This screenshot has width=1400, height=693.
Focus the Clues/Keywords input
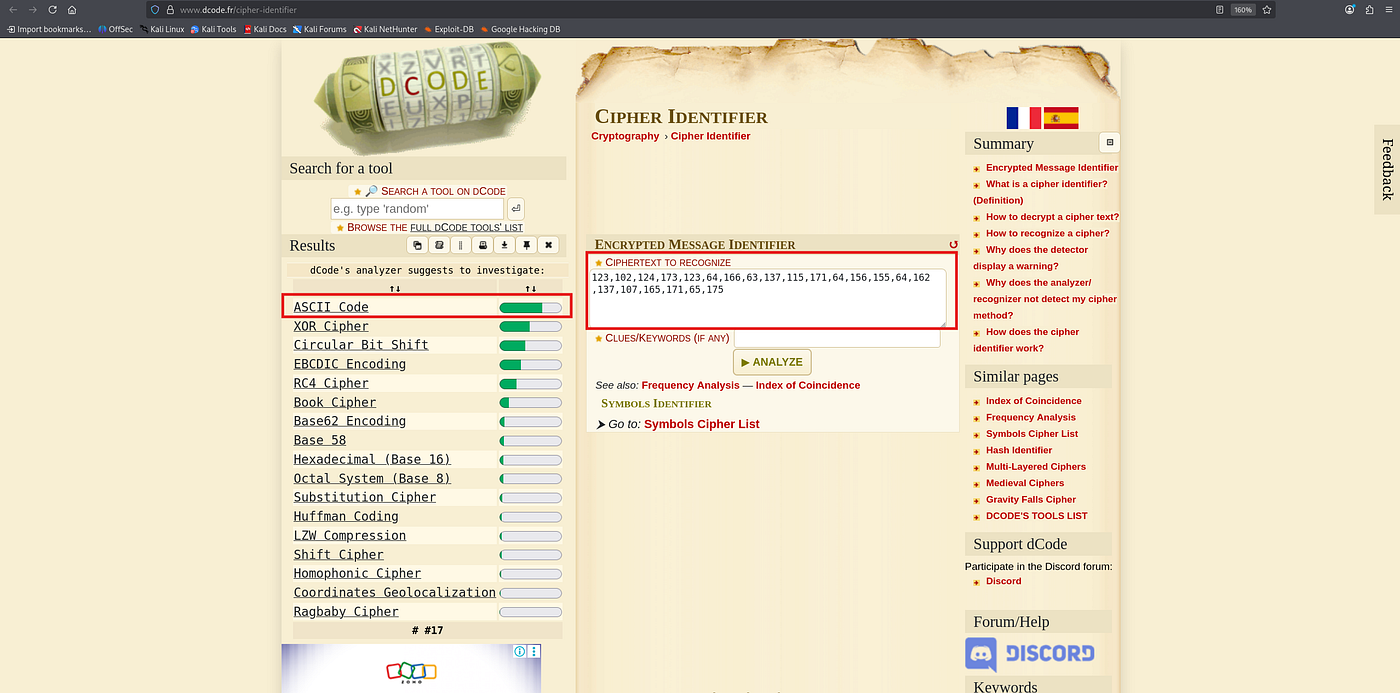(x=837, y=338)
